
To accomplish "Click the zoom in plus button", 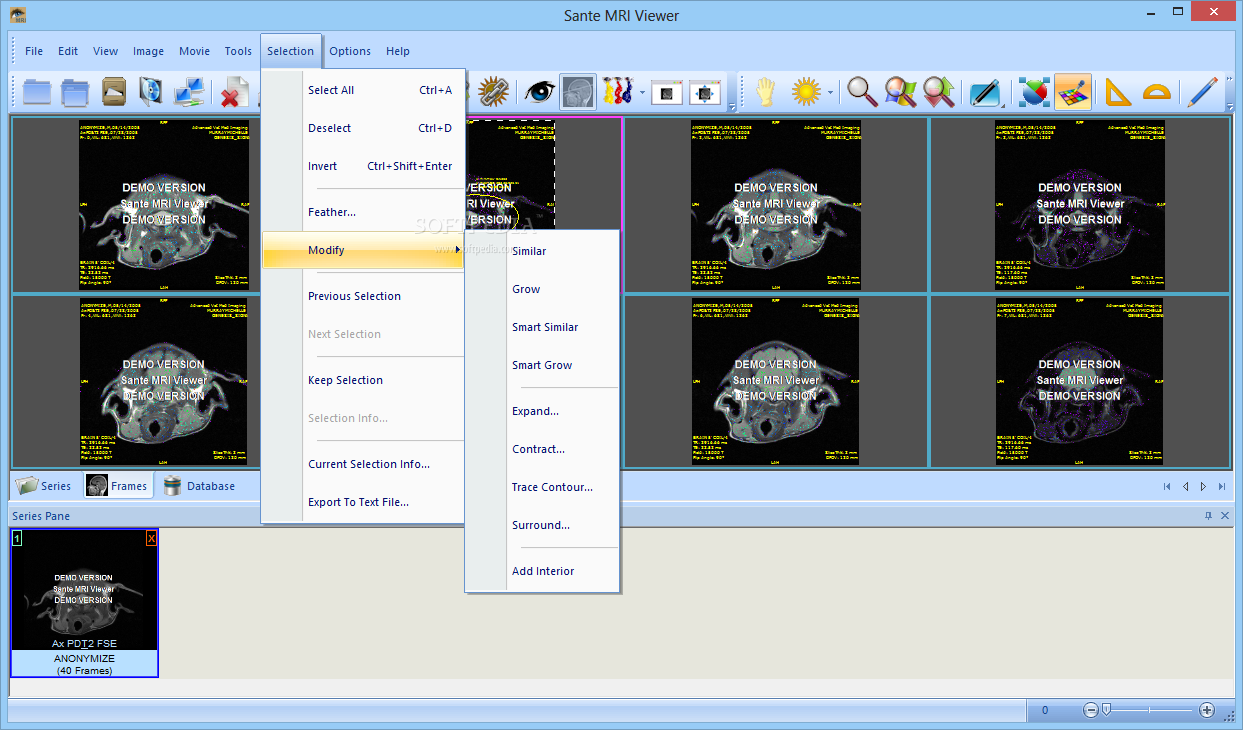I will click(x=1207, y=710).
